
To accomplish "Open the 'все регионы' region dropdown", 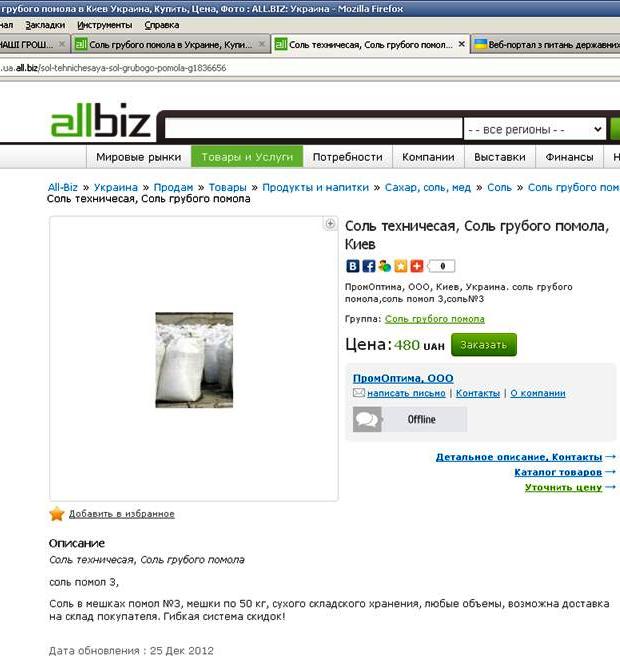I will [535, 129].
